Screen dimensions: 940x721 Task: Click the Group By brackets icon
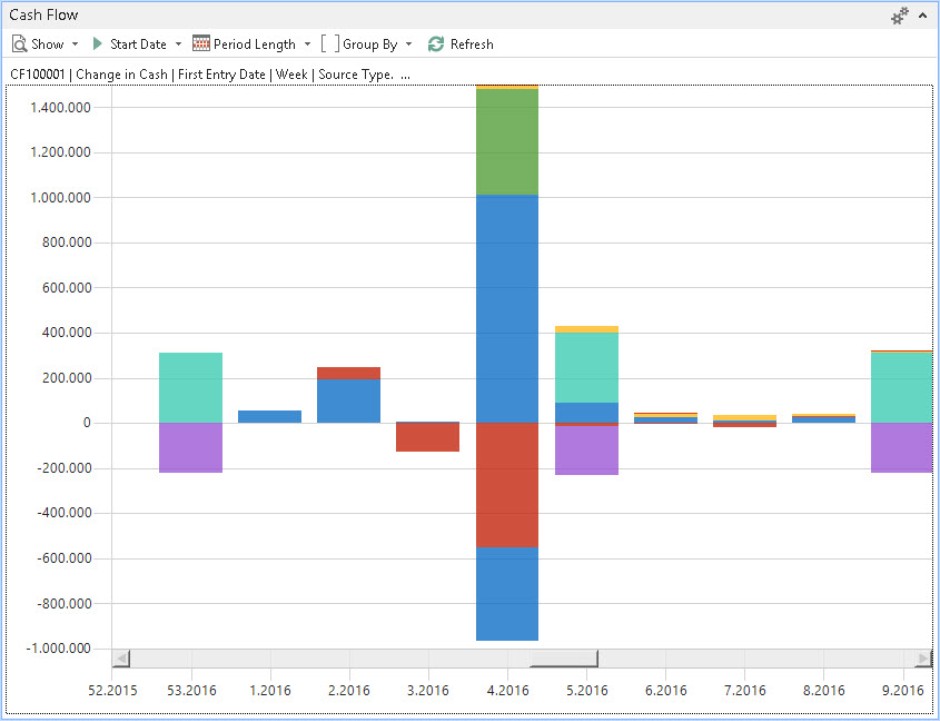point(330,44)
